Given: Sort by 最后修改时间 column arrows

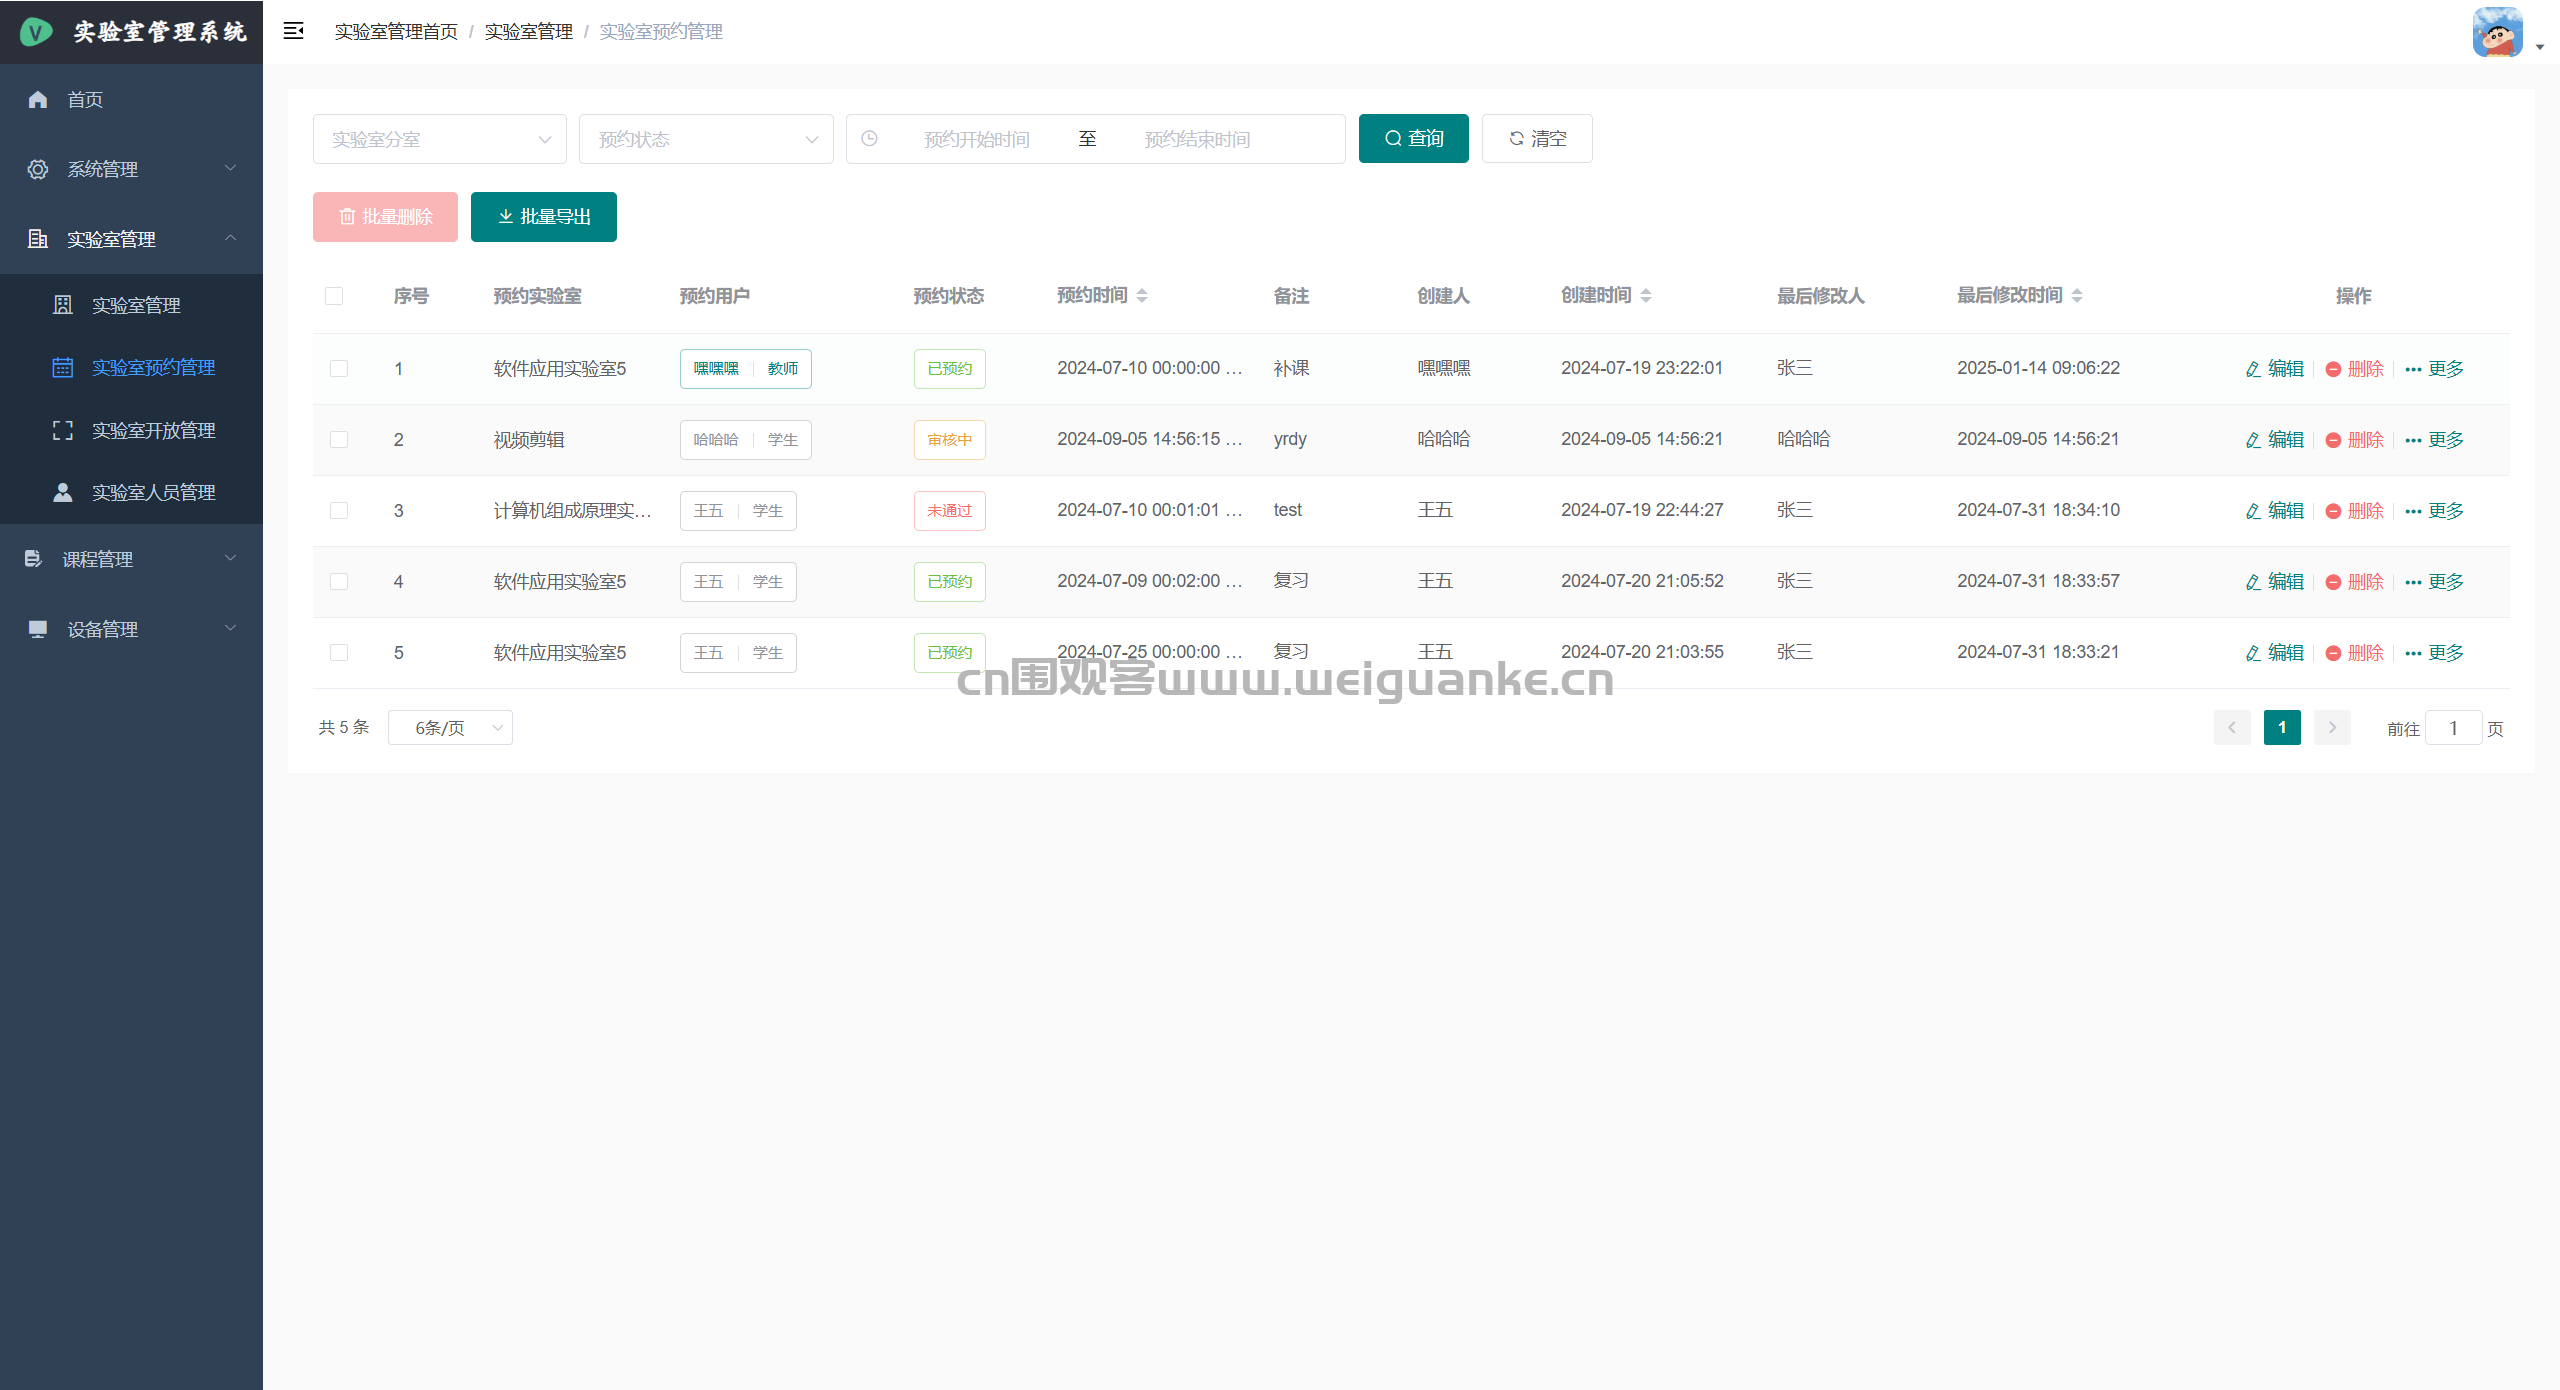Looking at the screenshot, I should (2077, 295).
